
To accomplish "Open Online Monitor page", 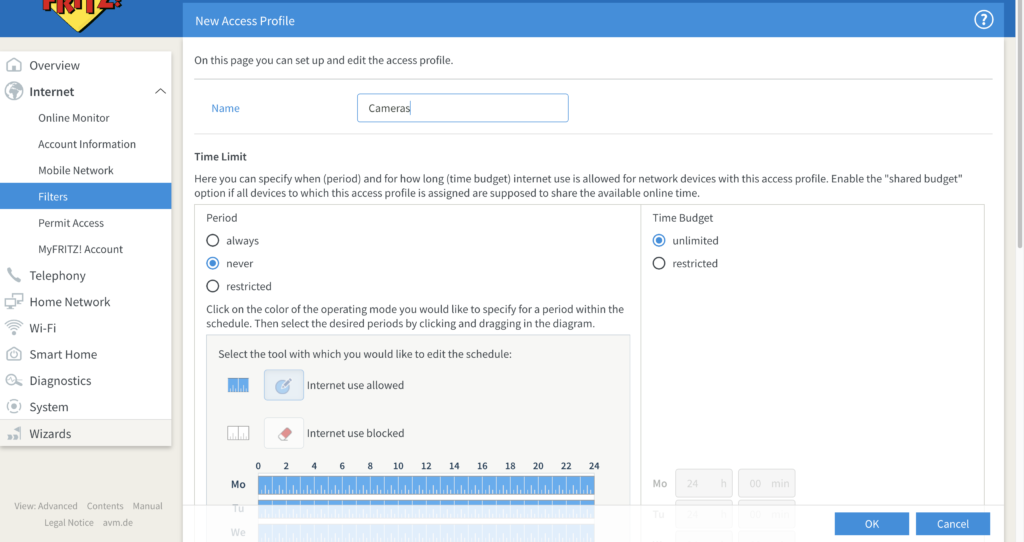I will pyautogui.click(x=74, y=118).
